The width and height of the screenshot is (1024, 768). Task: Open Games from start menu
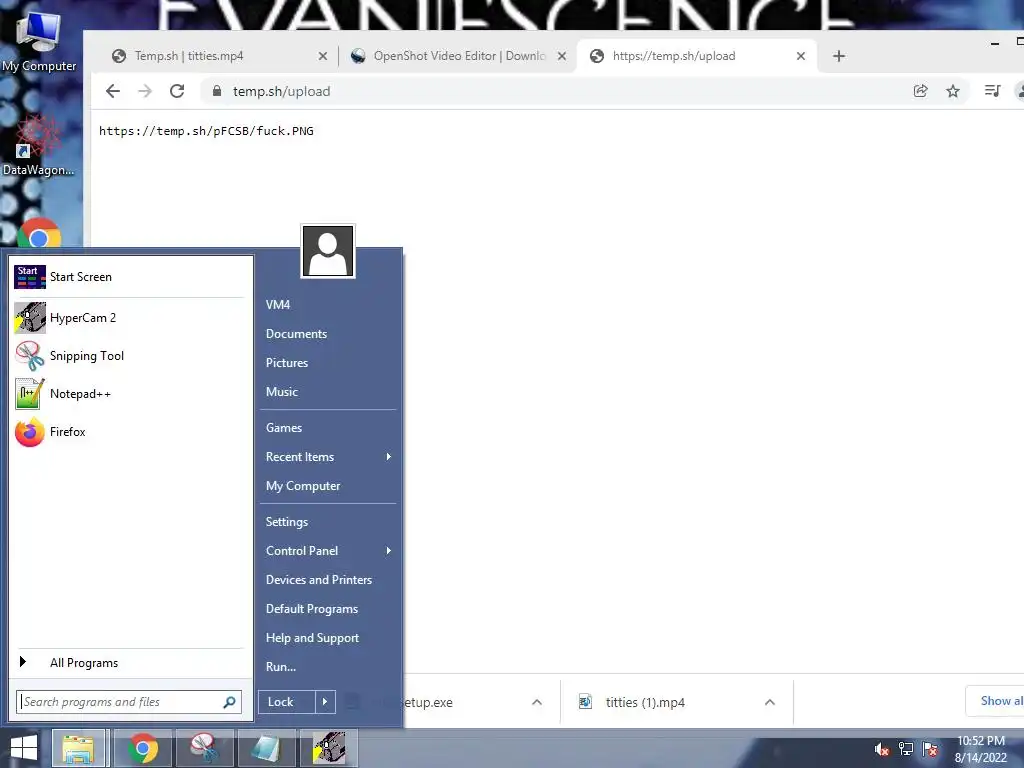[x=284, y=428]
